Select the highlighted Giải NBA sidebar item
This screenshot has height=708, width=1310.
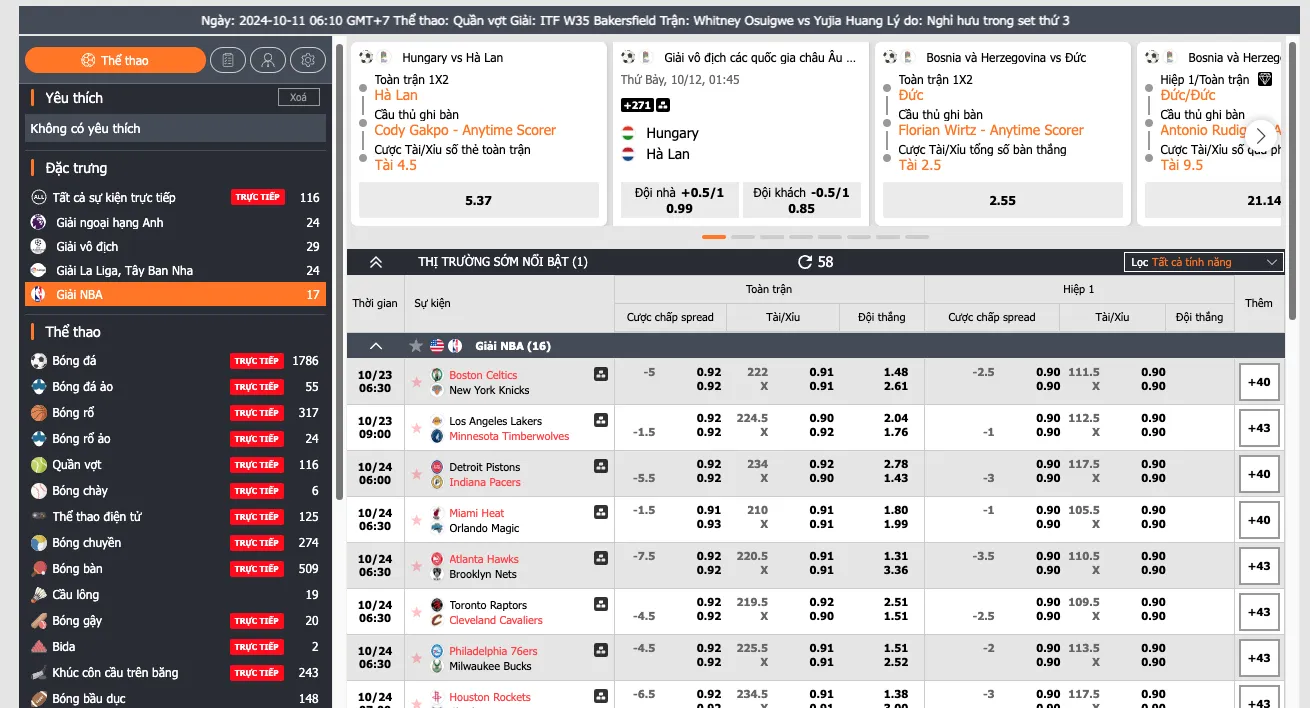pyautogui.click(x=175, y=294)
